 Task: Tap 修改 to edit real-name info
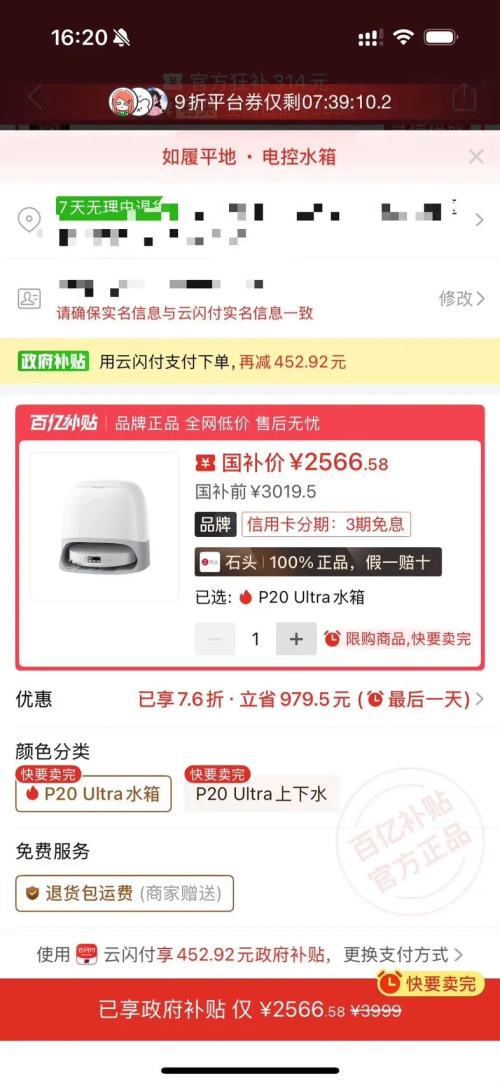[x=461, y=298]
